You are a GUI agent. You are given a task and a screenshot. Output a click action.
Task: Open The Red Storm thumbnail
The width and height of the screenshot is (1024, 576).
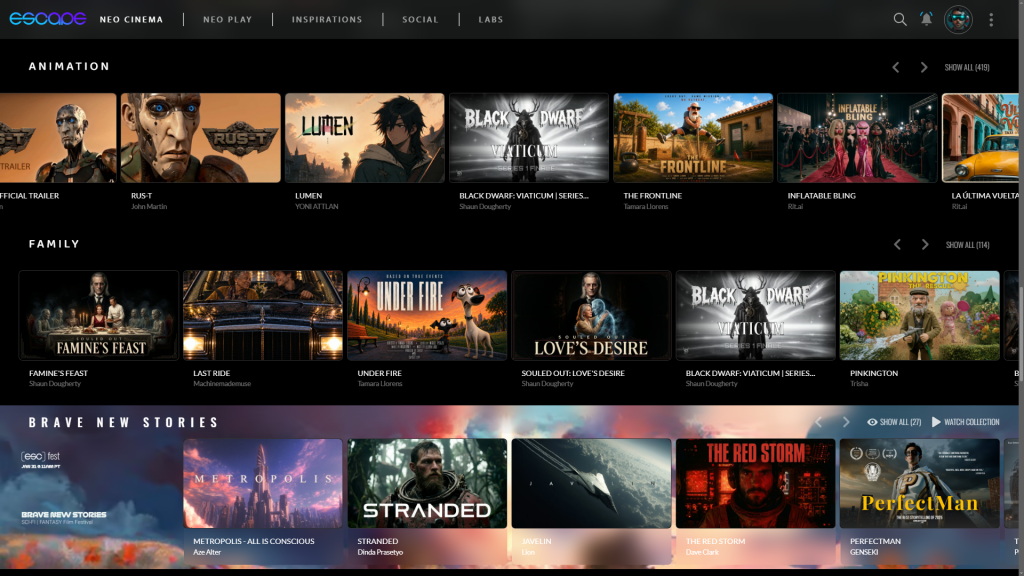[756, 483]
